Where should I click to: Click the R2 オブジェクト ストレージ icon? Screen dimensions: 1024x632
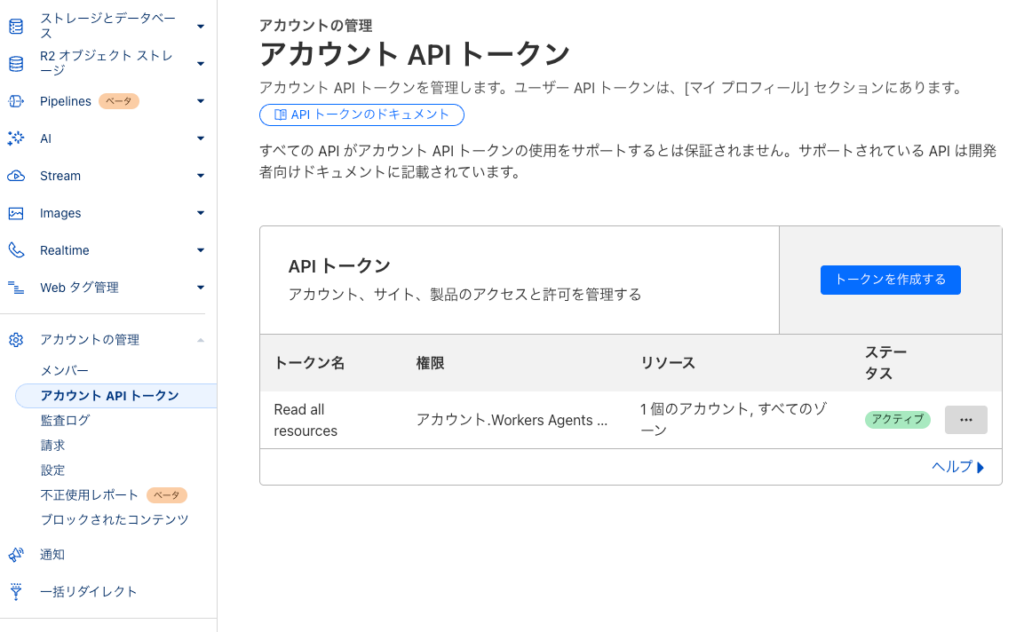16,64
